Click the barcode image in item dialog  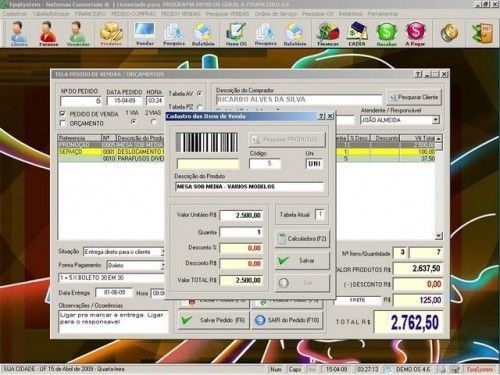tap(207, 142)
